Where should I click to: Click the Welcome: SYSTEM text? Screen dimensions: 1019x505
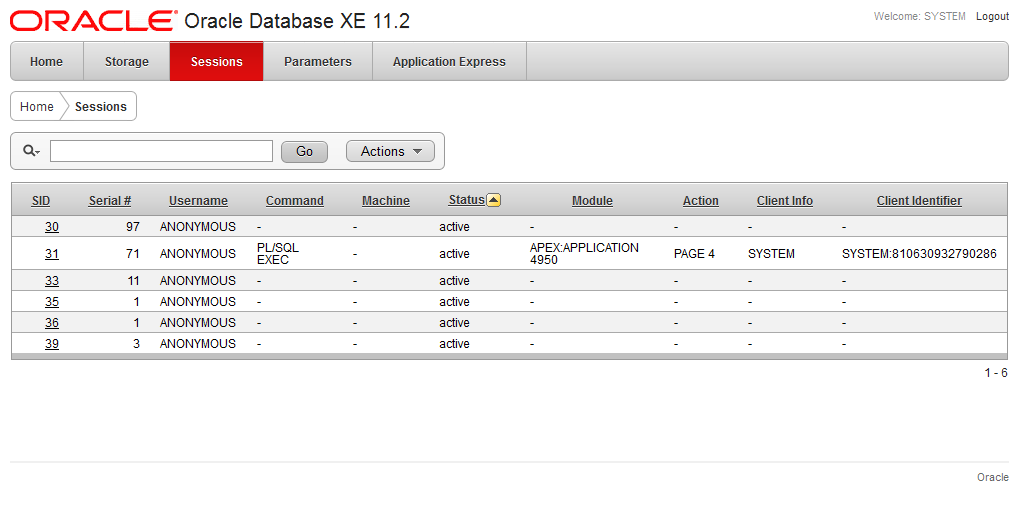(920, 16)
